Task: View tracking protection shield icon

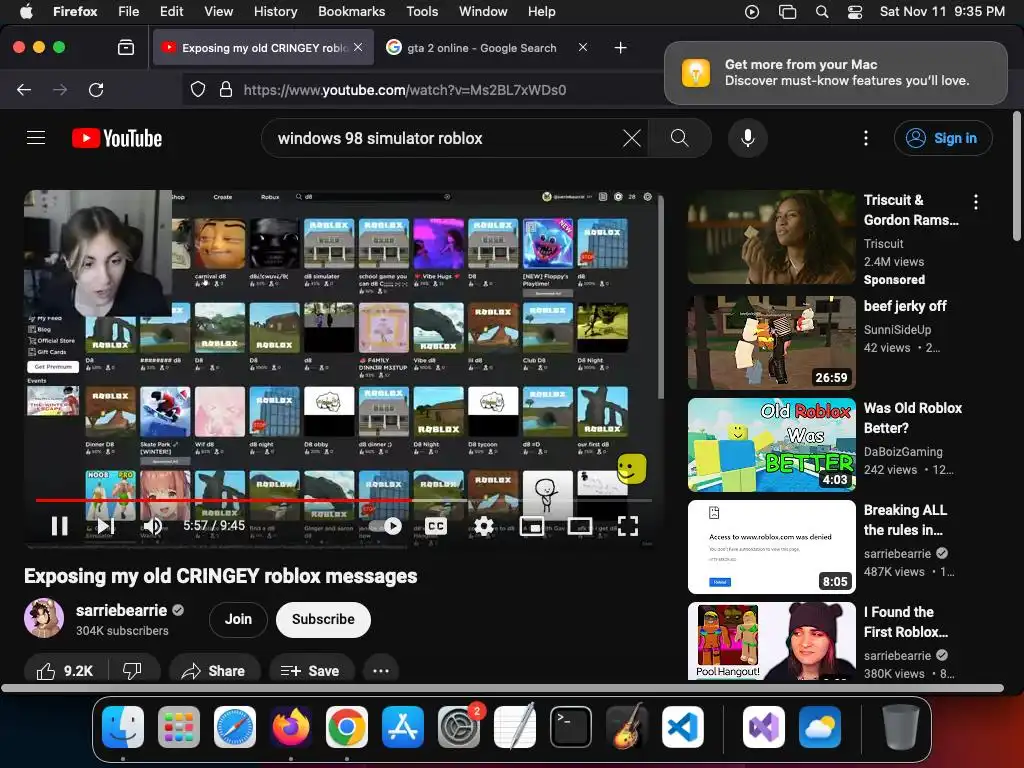Action: tap(198, 89)
